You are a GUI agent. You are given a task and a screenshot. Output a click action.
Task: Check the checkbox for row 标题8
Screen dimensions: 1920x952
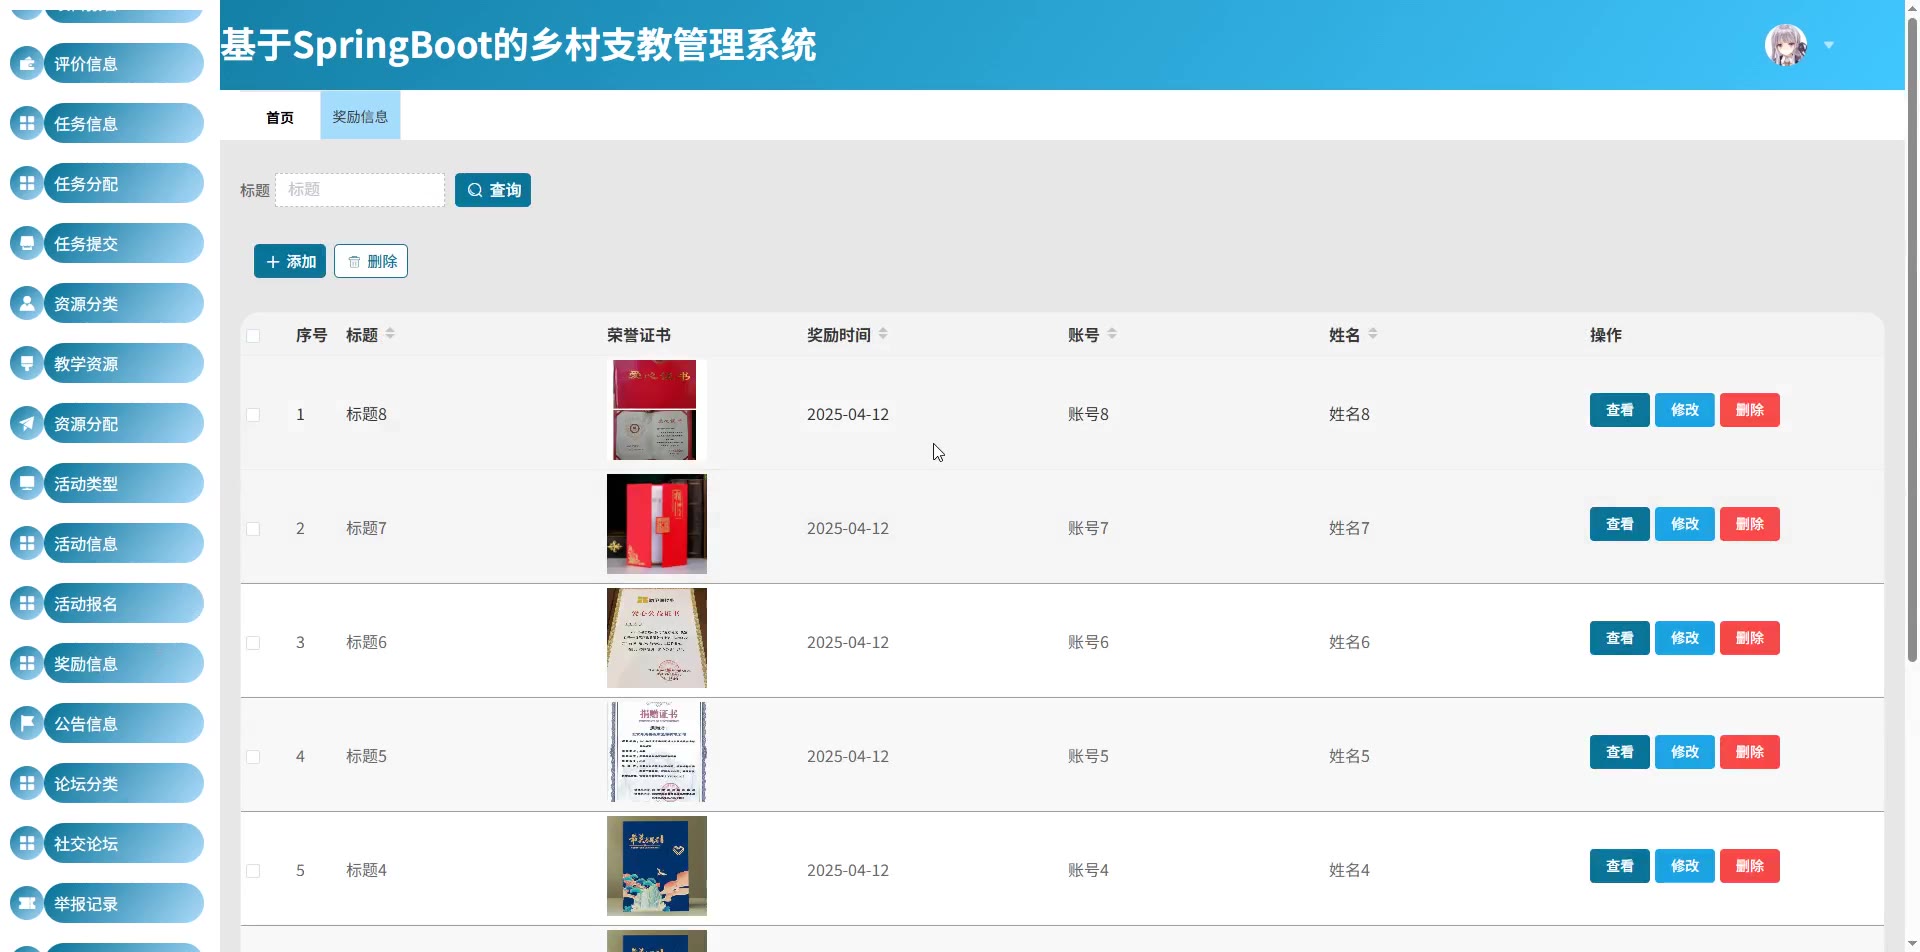click(x=253, y=415)
